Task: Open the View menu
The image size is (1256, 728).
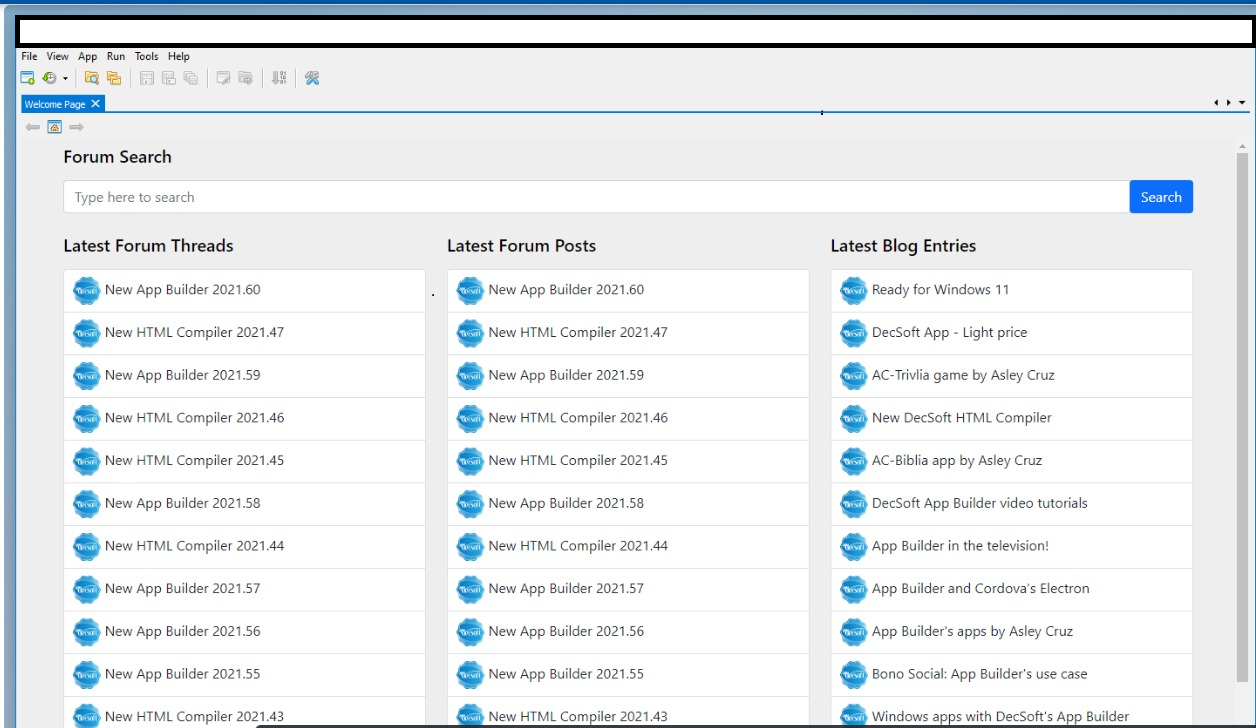Action: coord(58,57)
